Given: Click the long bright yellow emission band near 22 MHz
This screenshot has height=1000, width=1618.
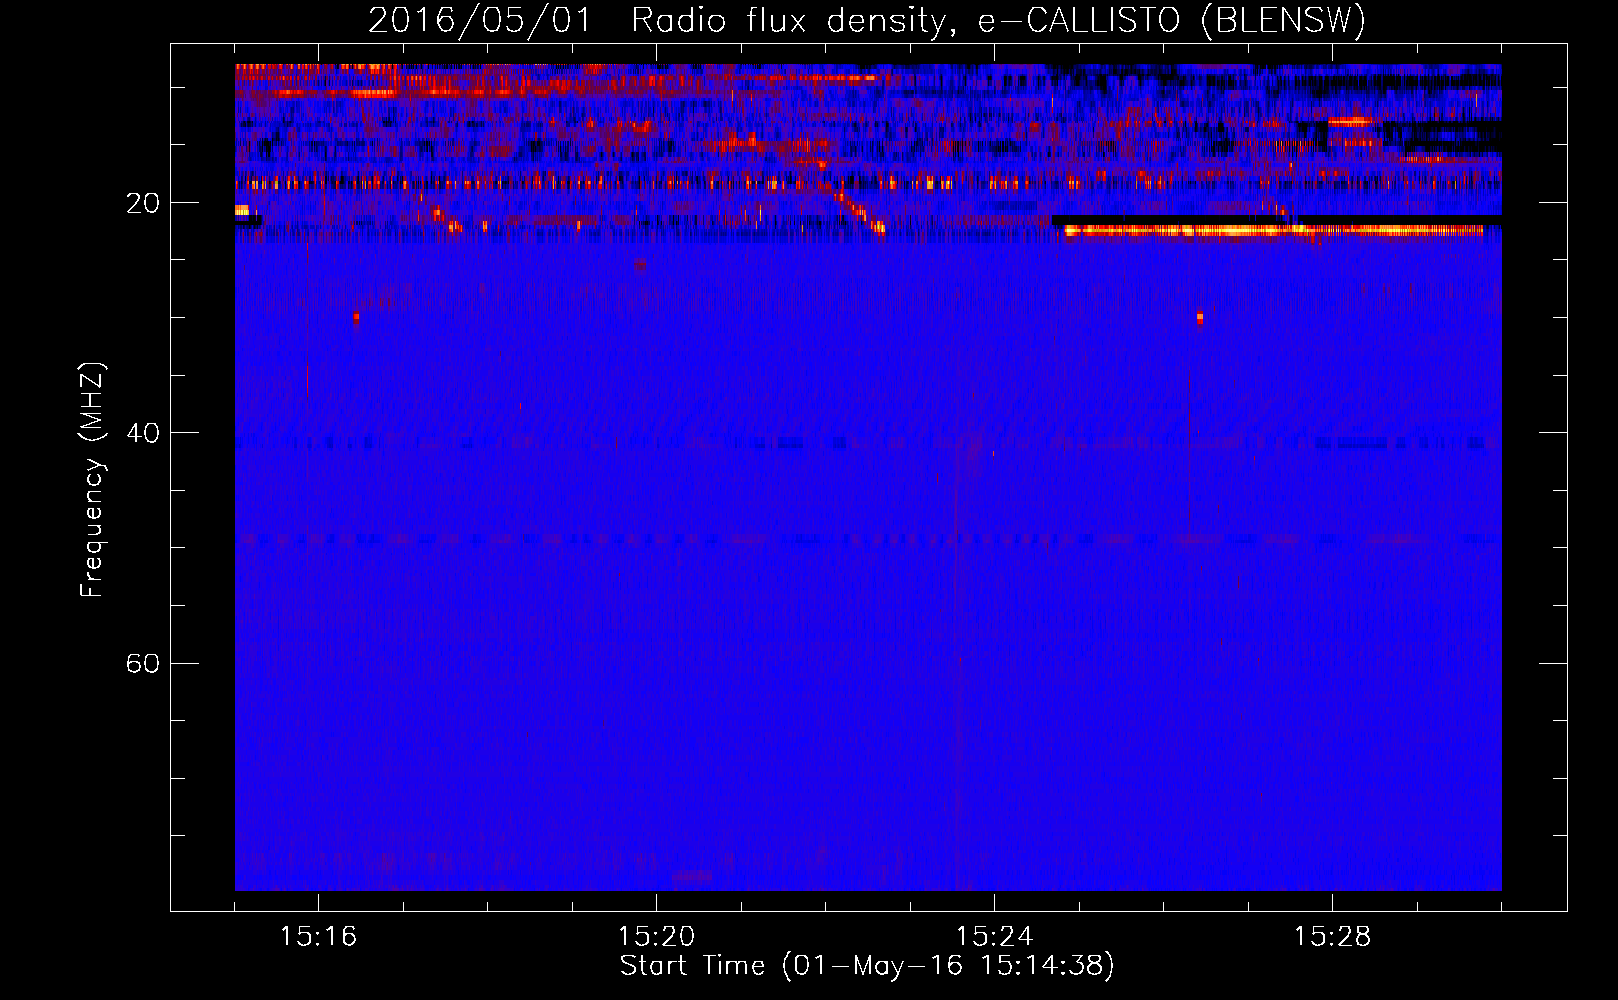Looking at the screenshot, I should tap(1273, 230).
